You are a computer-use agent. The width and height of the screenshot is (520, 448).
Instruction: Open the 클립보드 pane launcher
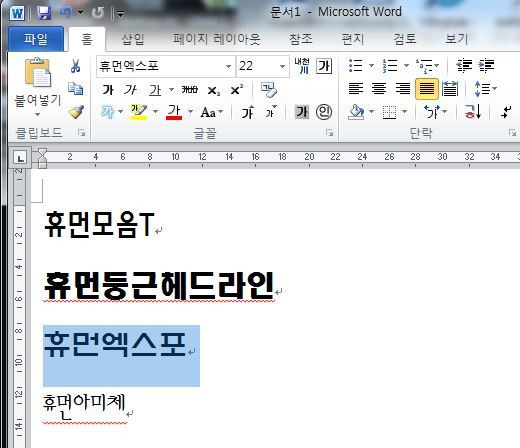(x=81, y=133)
